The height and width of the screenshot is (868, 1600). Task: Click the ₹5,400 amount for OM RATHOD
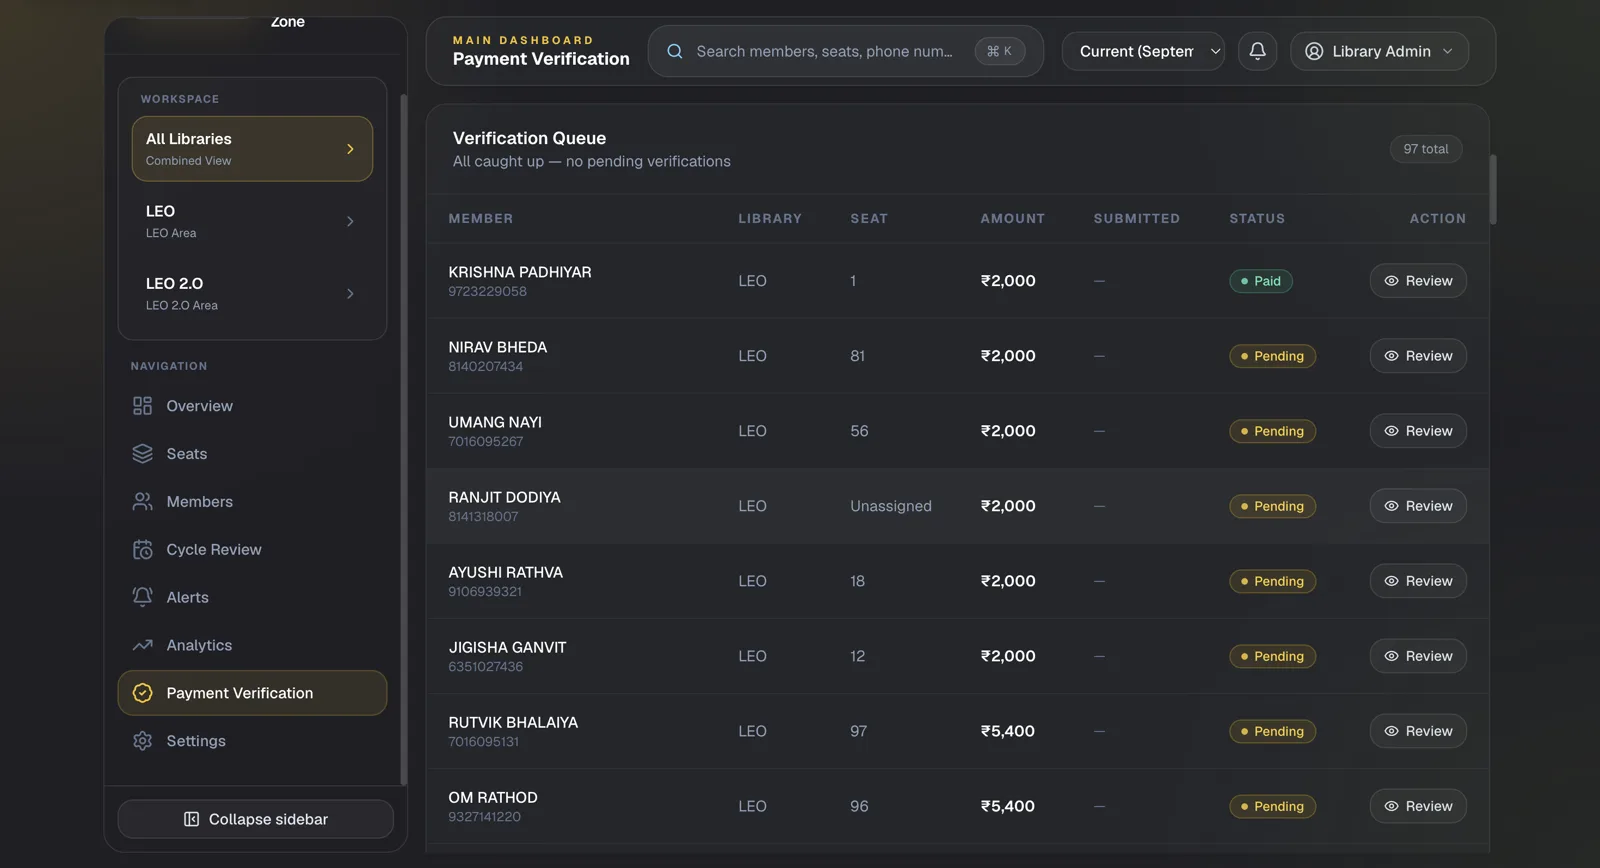(x=1008, y=806)
